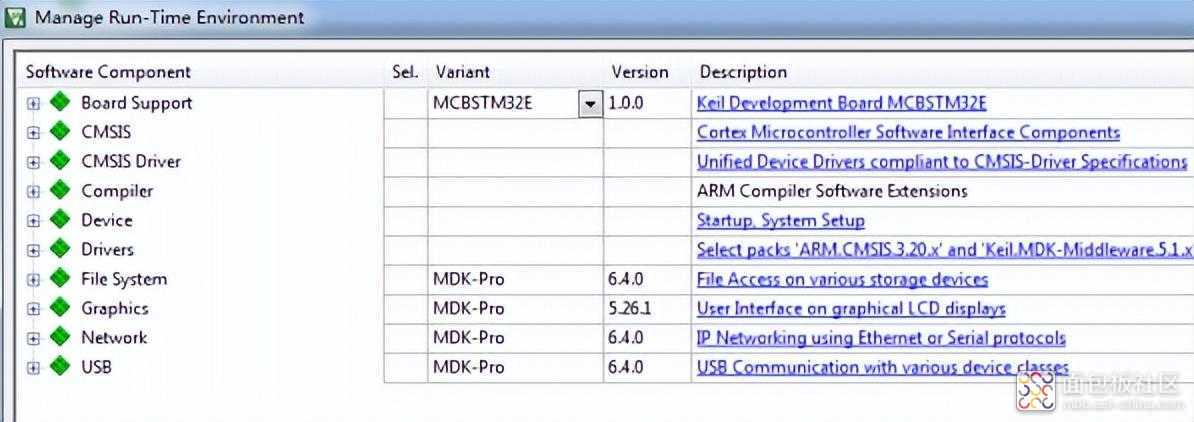Click the Version column header

click(x=639, y=72)
